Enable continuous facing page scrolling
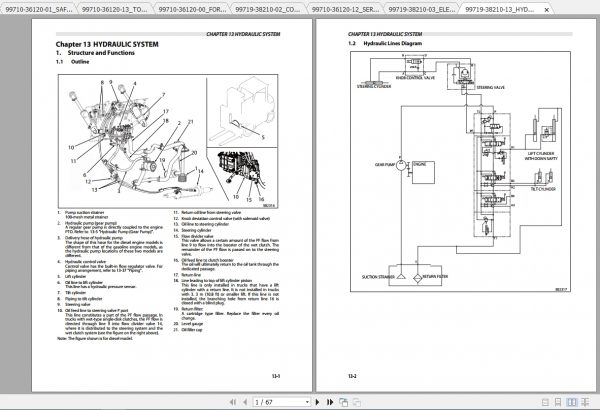 click(585, 402)
